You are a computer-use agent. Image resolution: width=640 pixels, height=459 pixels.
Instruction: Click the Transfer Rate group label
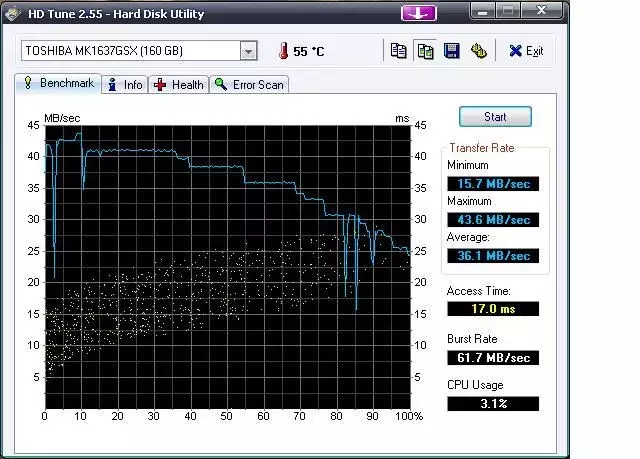coord(482,148)
